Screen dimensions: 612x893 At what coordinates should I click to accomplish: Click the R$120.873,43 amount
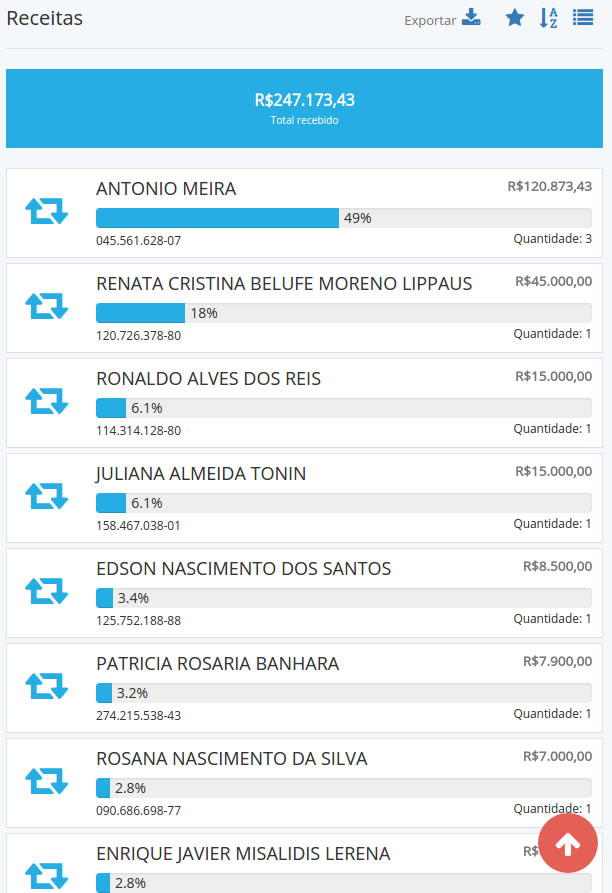pos(549,187)
